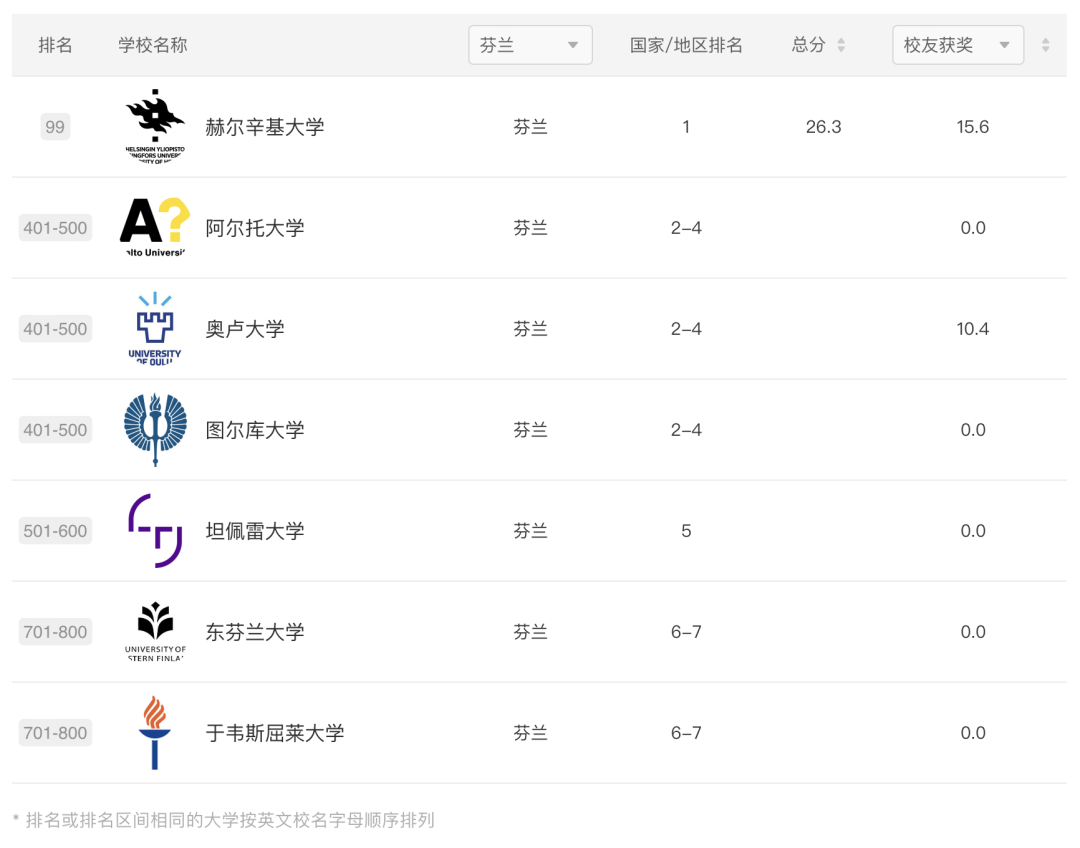
Task: Open 坦佩雷大学 school page
Action: point(255,531)
